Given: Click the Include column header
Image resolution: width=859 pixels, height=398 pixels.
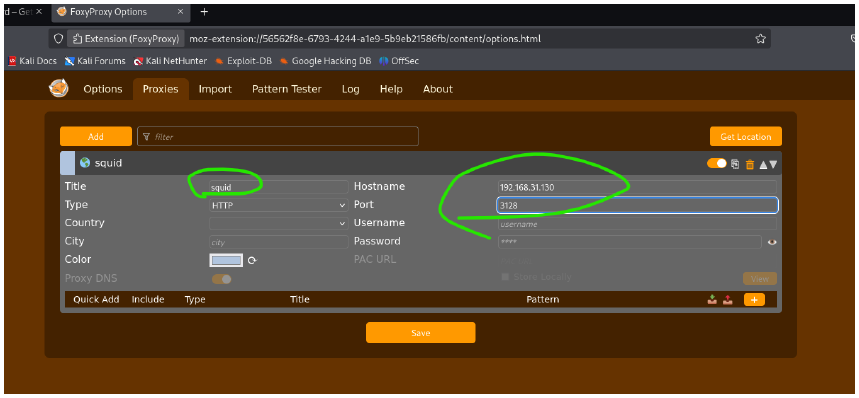Looking at the screenshot, I should point(148,299).
